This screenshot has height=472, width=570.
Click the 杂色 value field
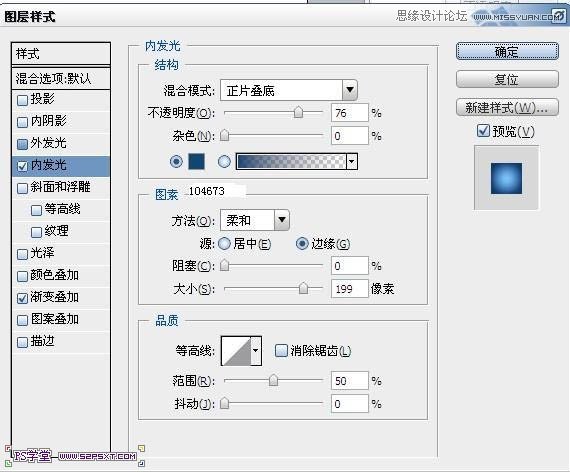350,136
